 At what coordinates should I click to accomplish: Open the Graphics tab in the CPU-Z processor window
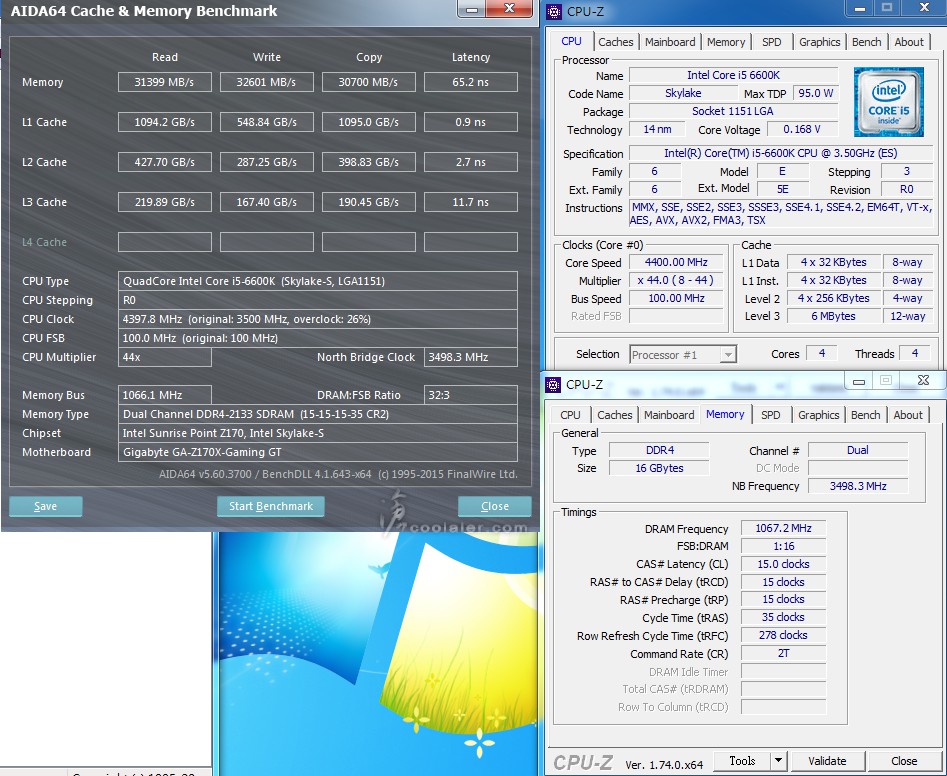(x=820, y=42)
